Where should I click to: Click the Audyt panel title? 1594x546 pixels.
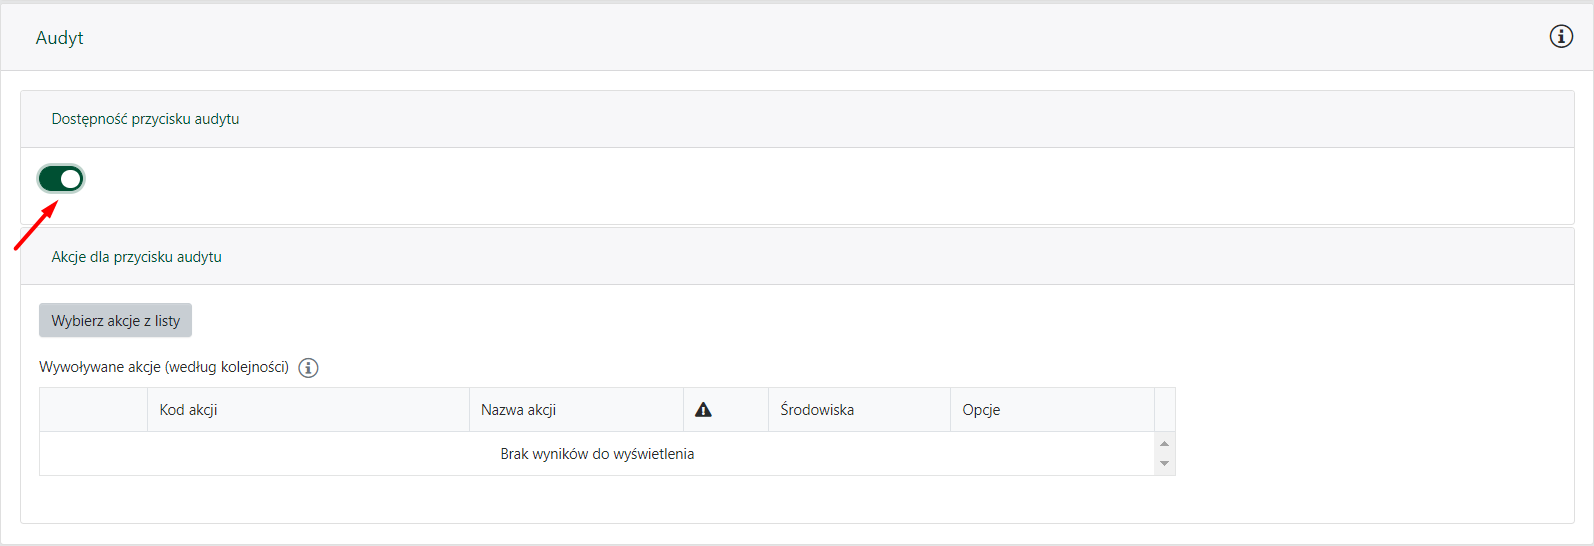[x=60, y=38]
